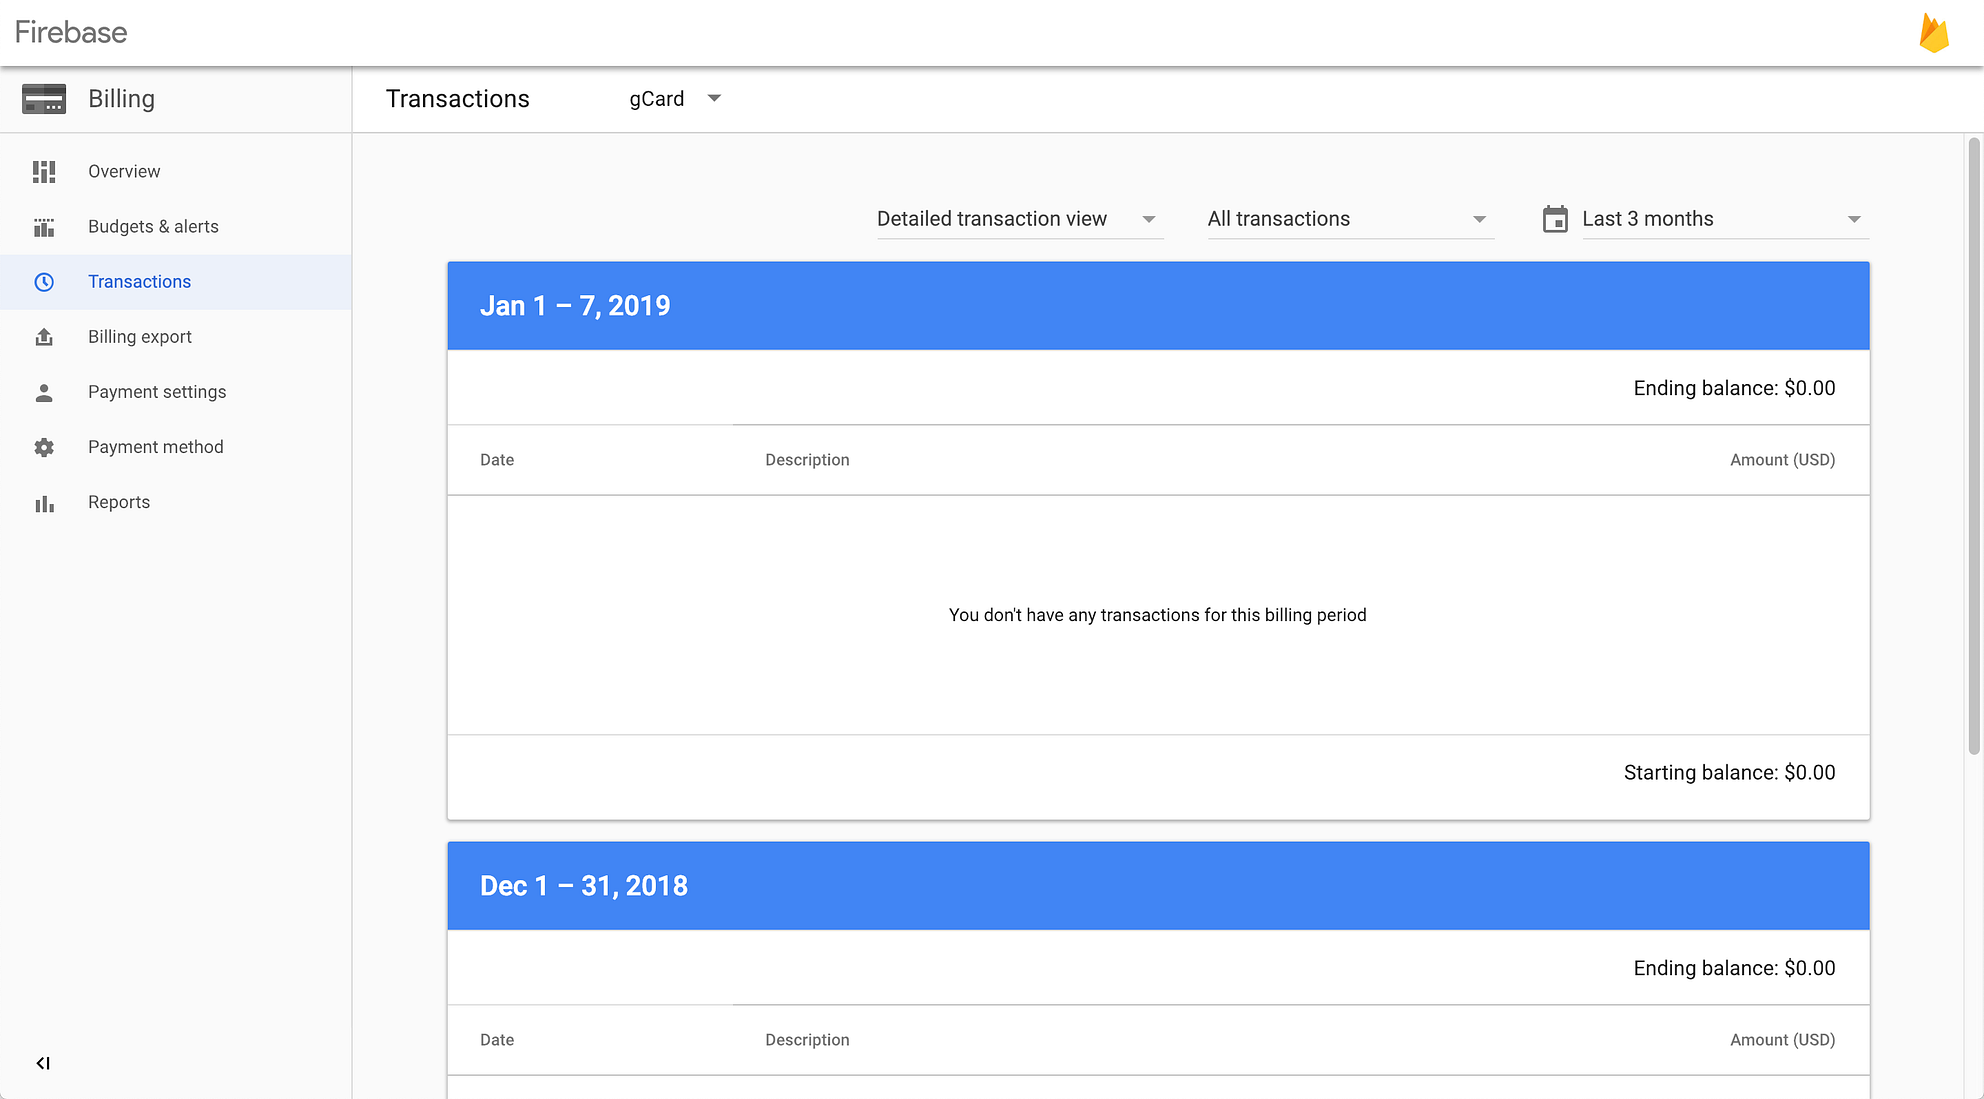
Task: Select the Transactions entry in sidebar
Action: [x=140, y=281]
